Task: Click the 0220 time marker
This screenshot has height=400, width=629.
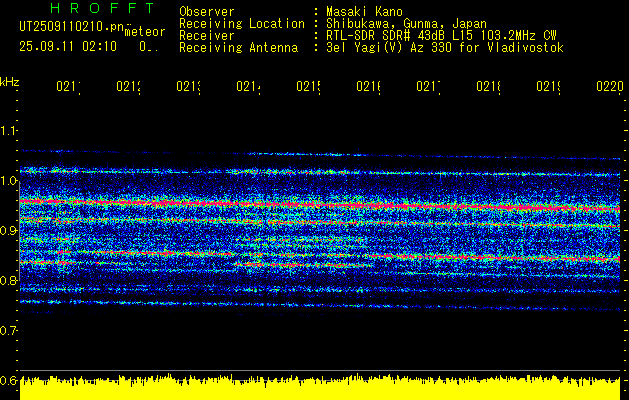Action: (610, 86)
